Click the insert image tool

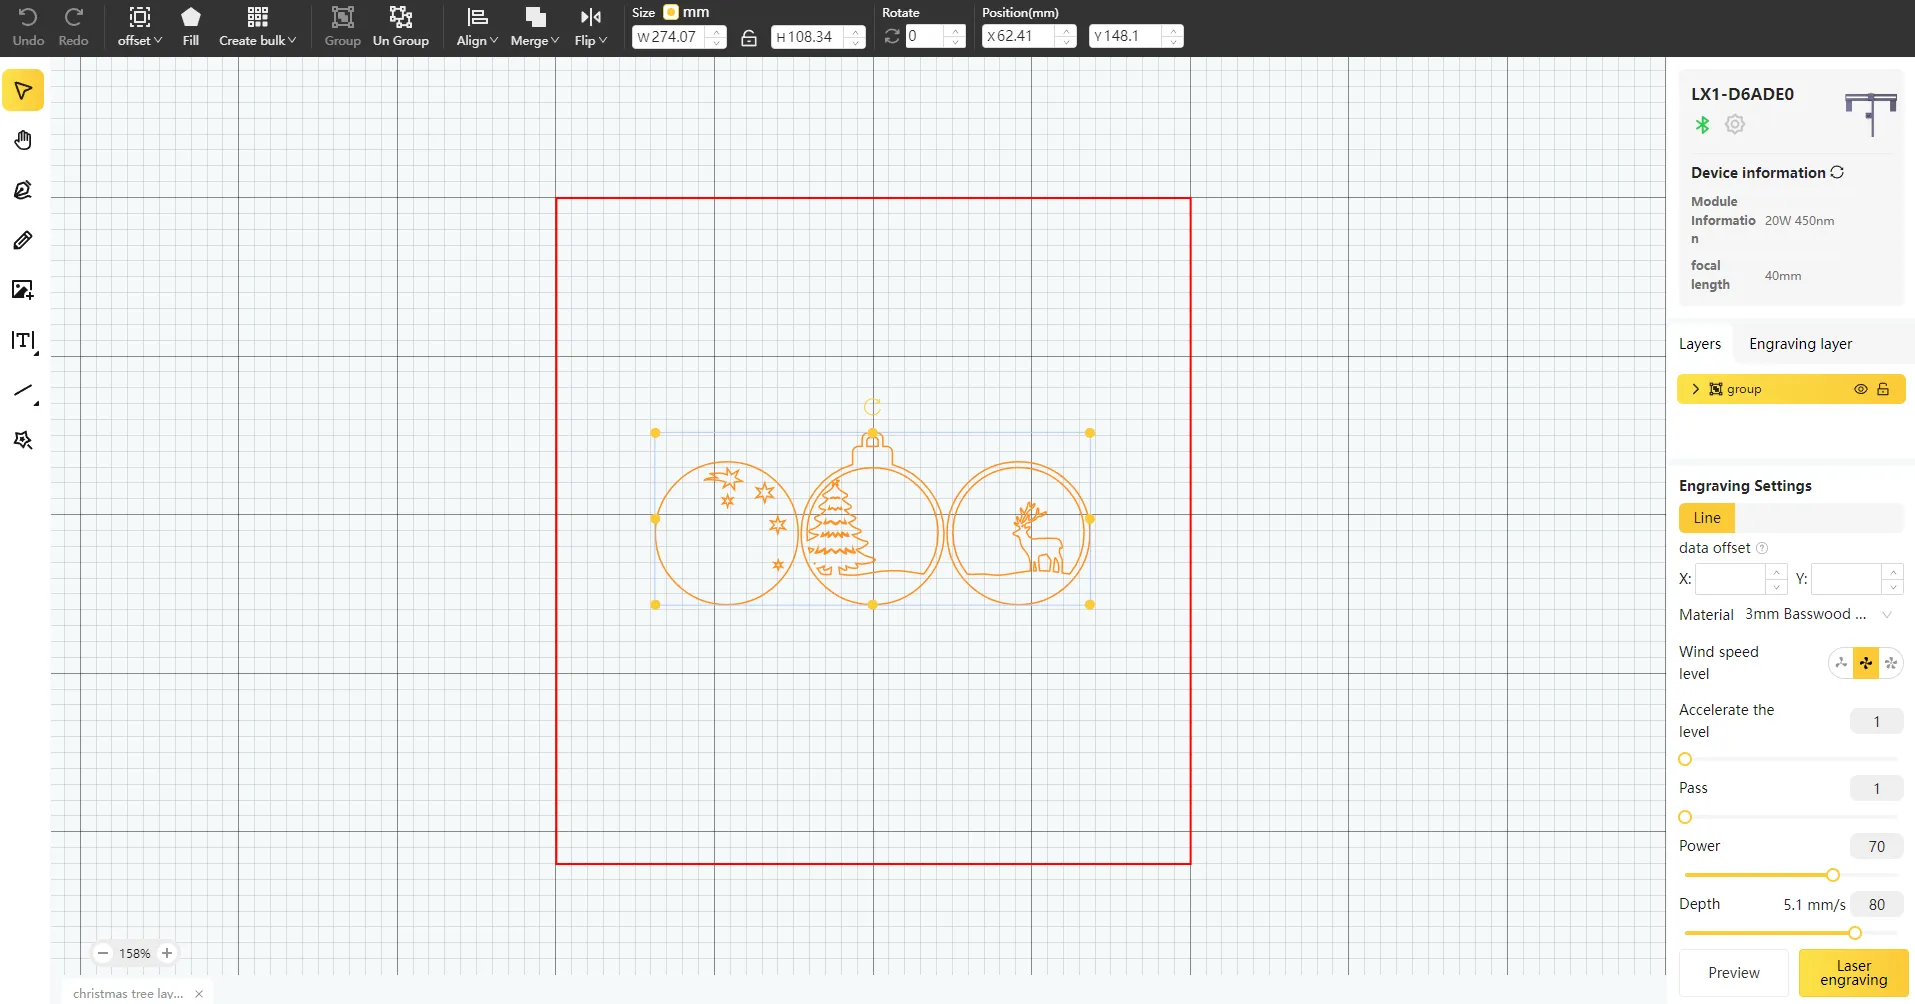coord(23,290)
